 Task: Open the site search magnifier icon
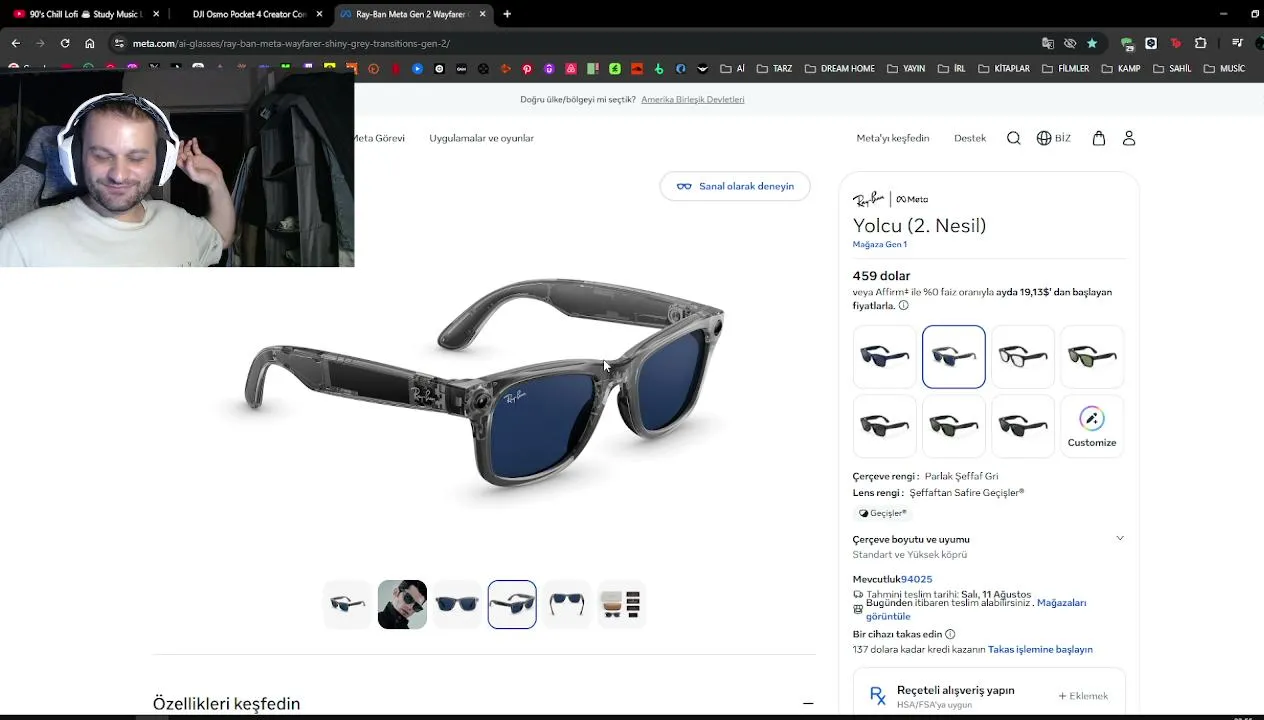(x=1014, y=138)
